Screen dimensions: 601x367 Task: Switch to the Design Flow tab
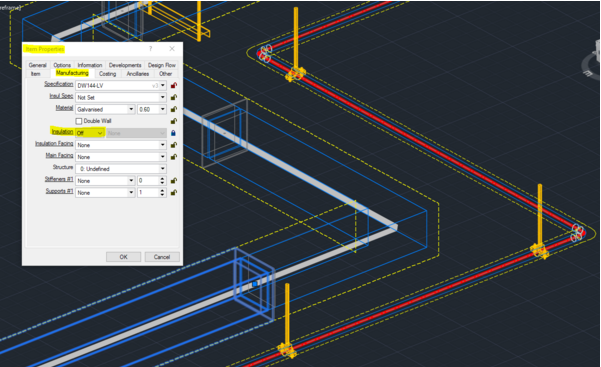(x=162, y=65)
